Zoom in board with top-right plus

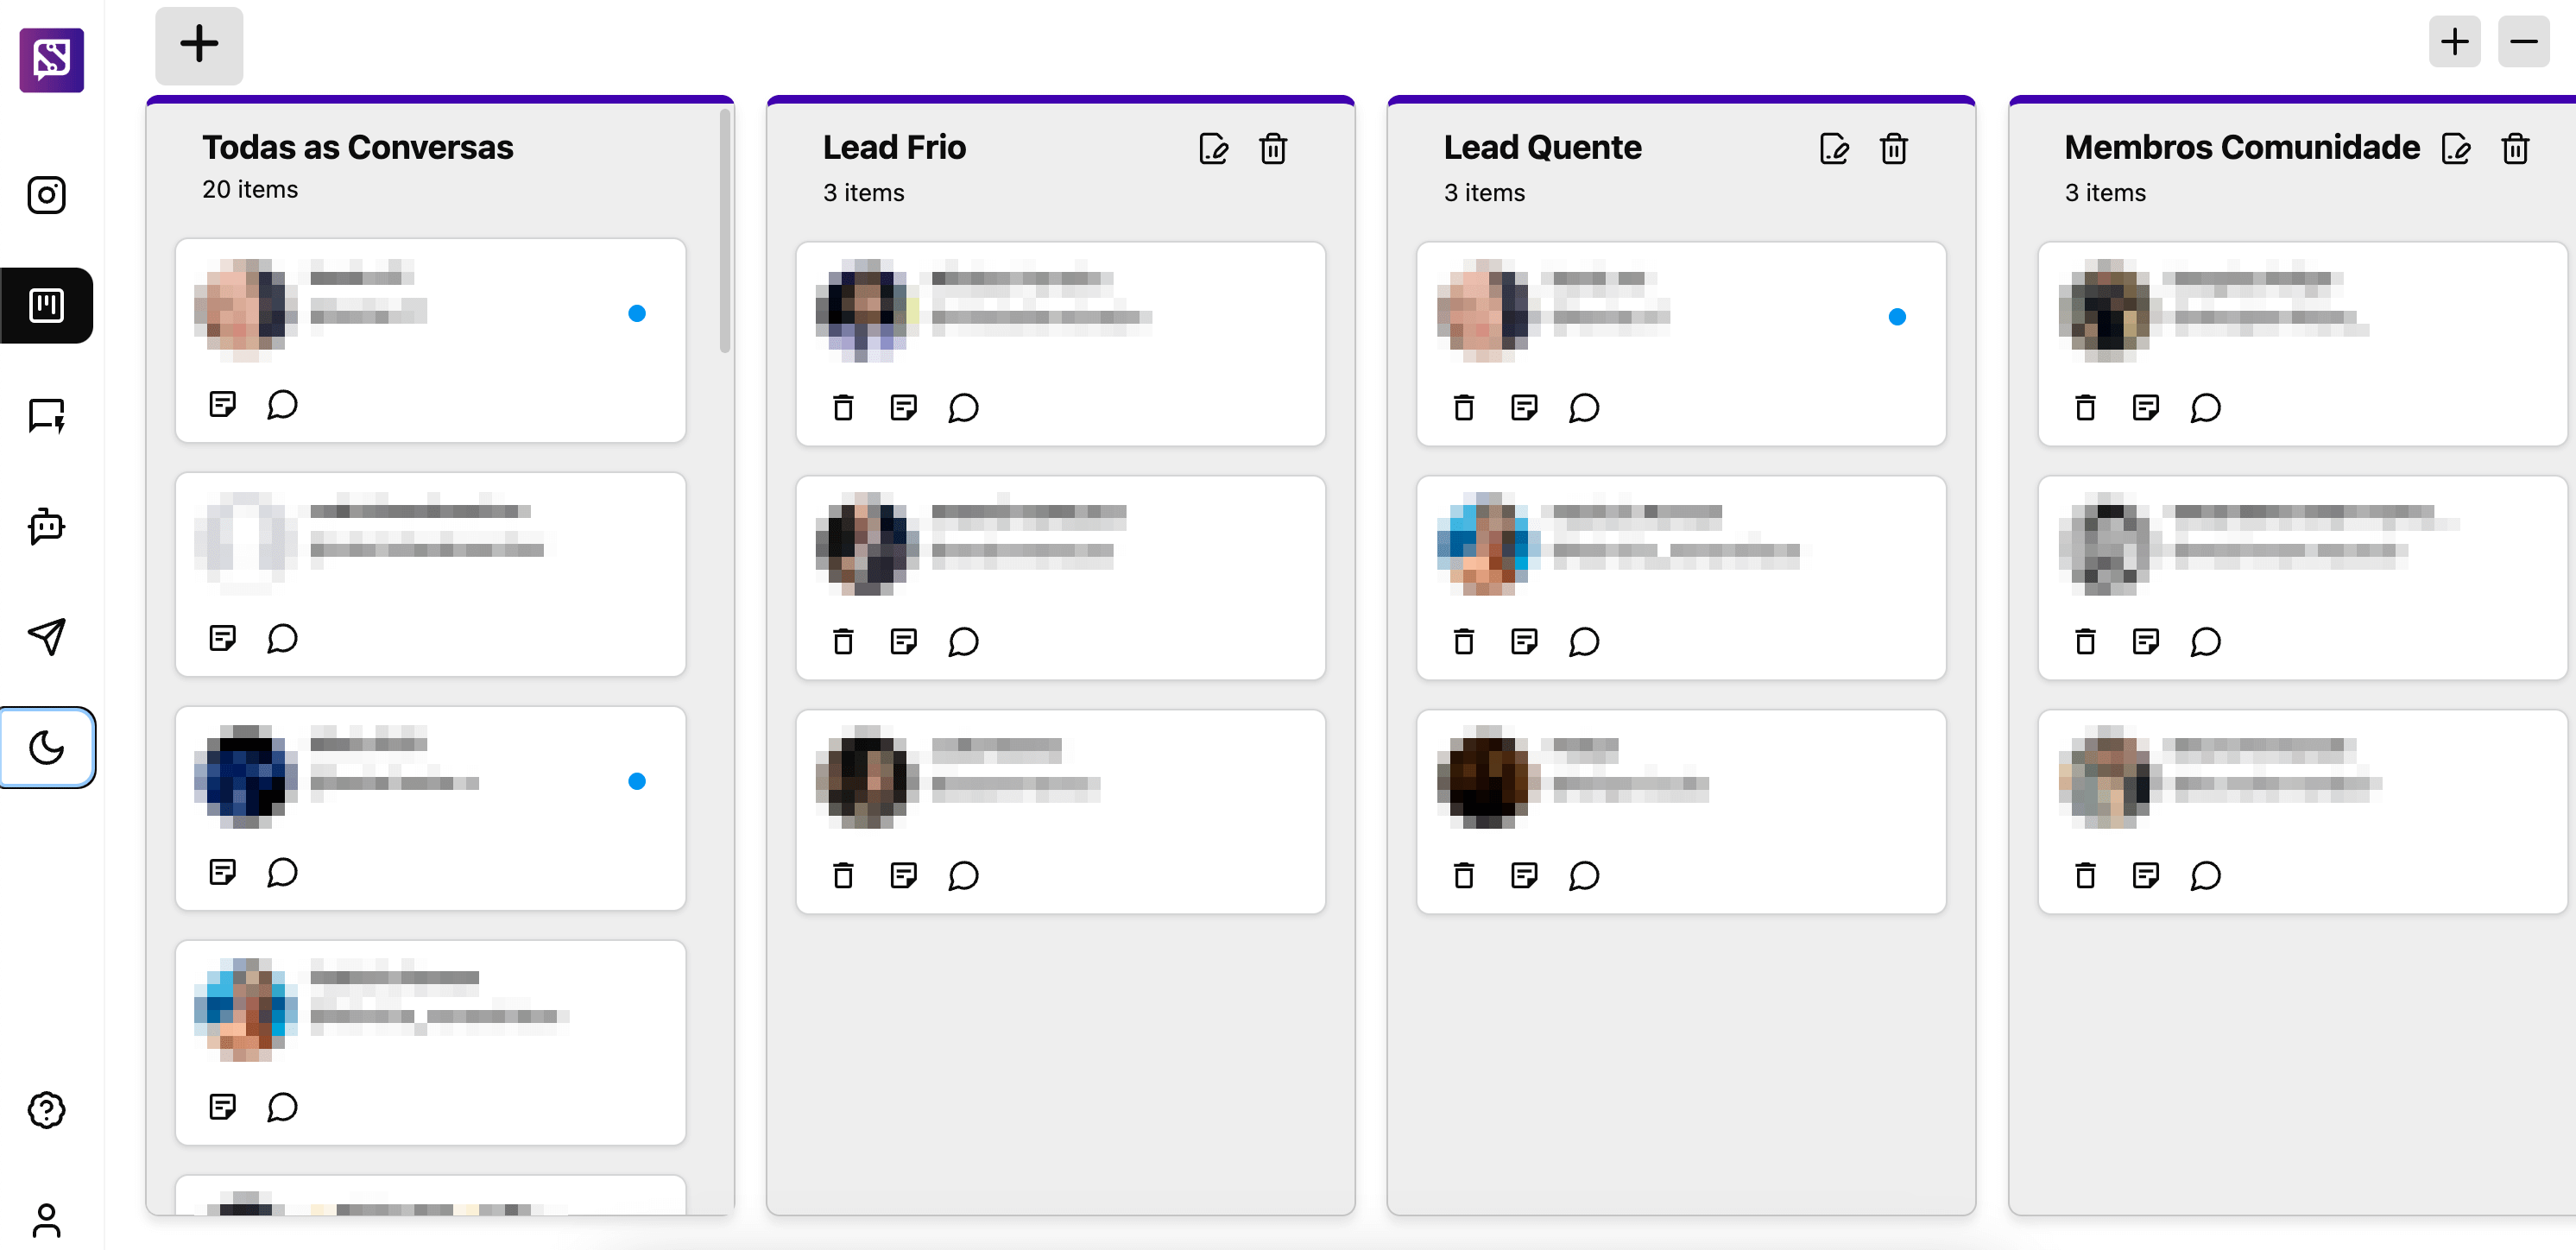point(2454,42)
